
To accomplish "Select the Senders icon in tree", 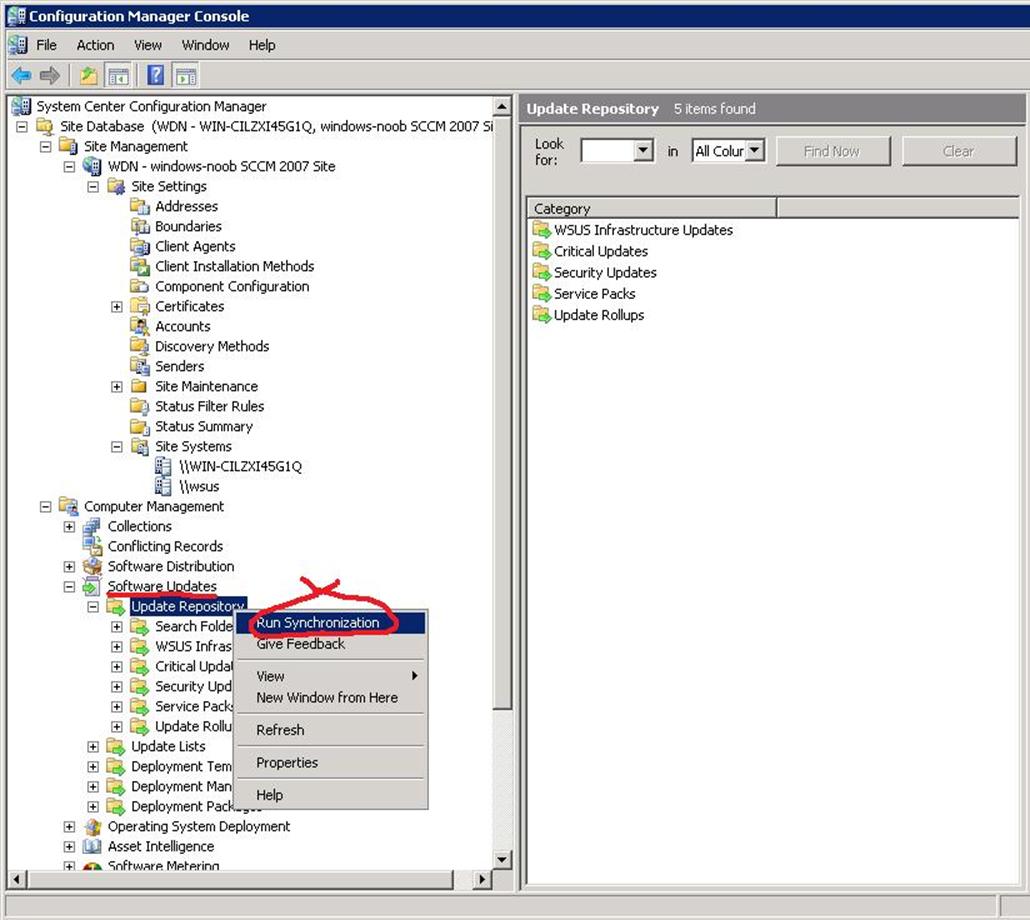I will (x=140, y=366).
